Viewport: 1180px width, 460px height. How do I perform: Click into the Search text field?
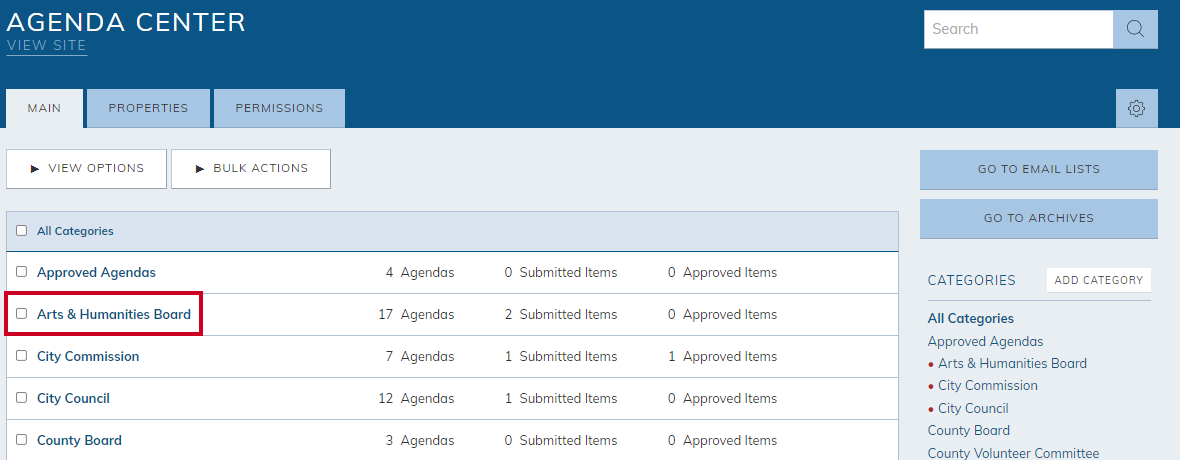point(1018,29)
